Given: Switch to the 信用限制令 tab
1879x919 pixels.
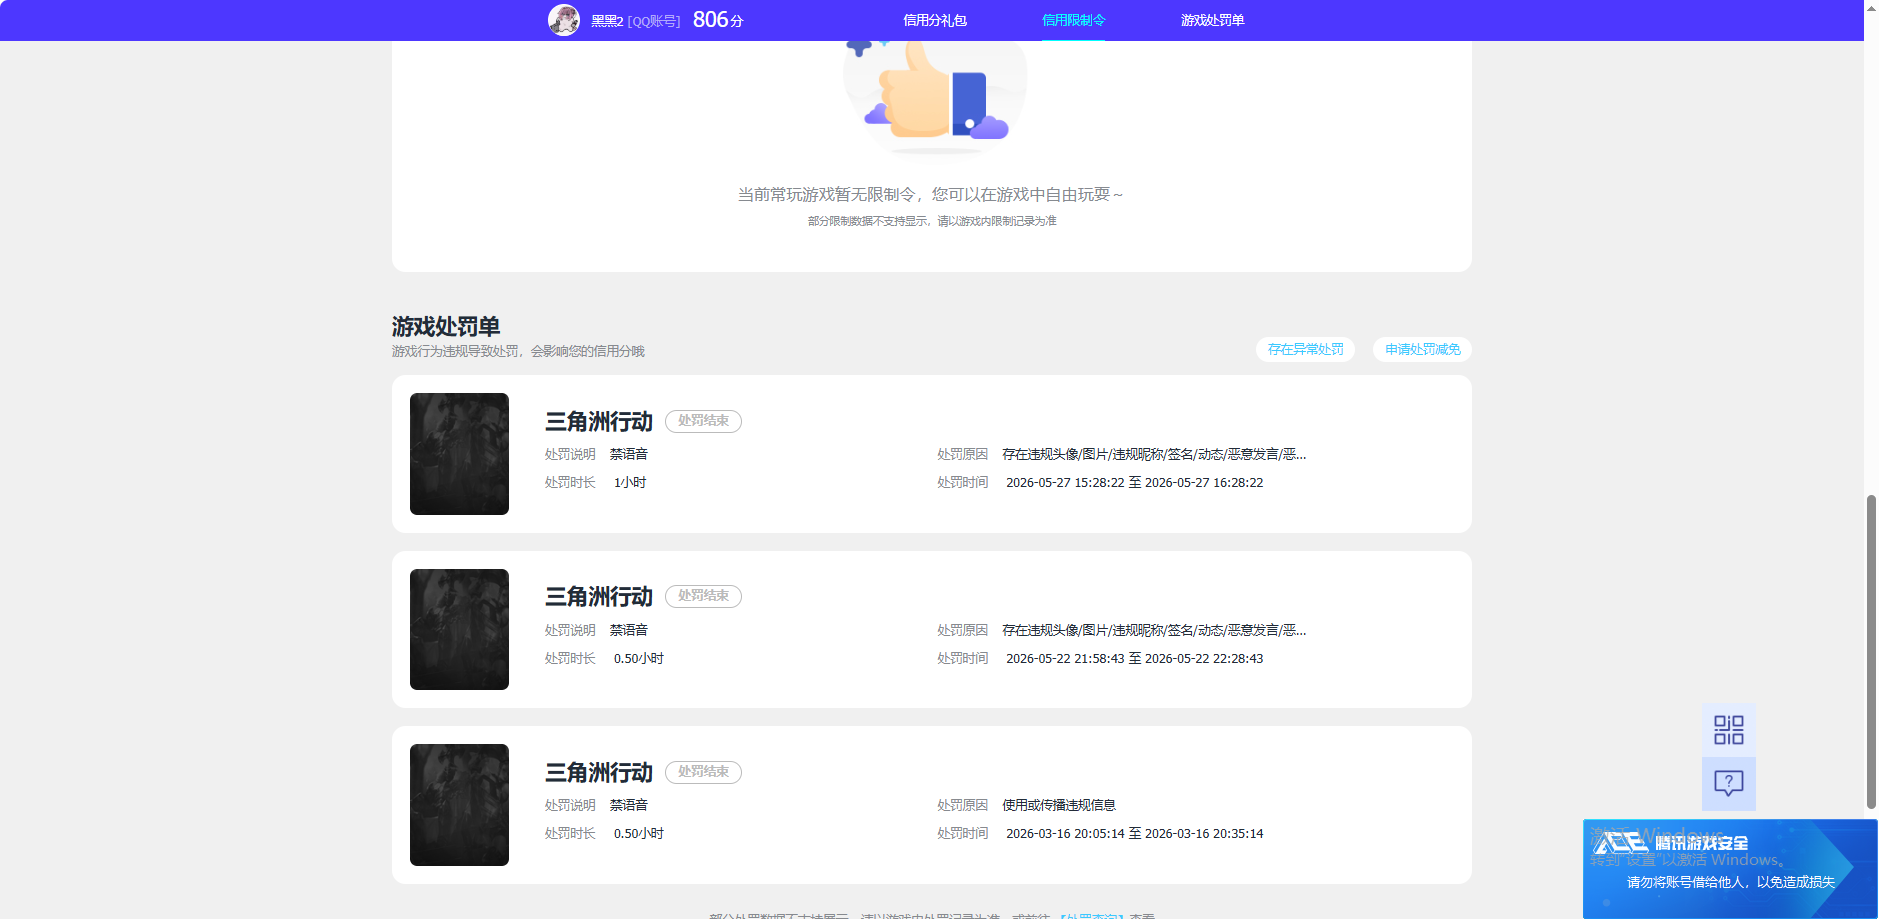Looking at the screenshot, I should [1074, 20].
